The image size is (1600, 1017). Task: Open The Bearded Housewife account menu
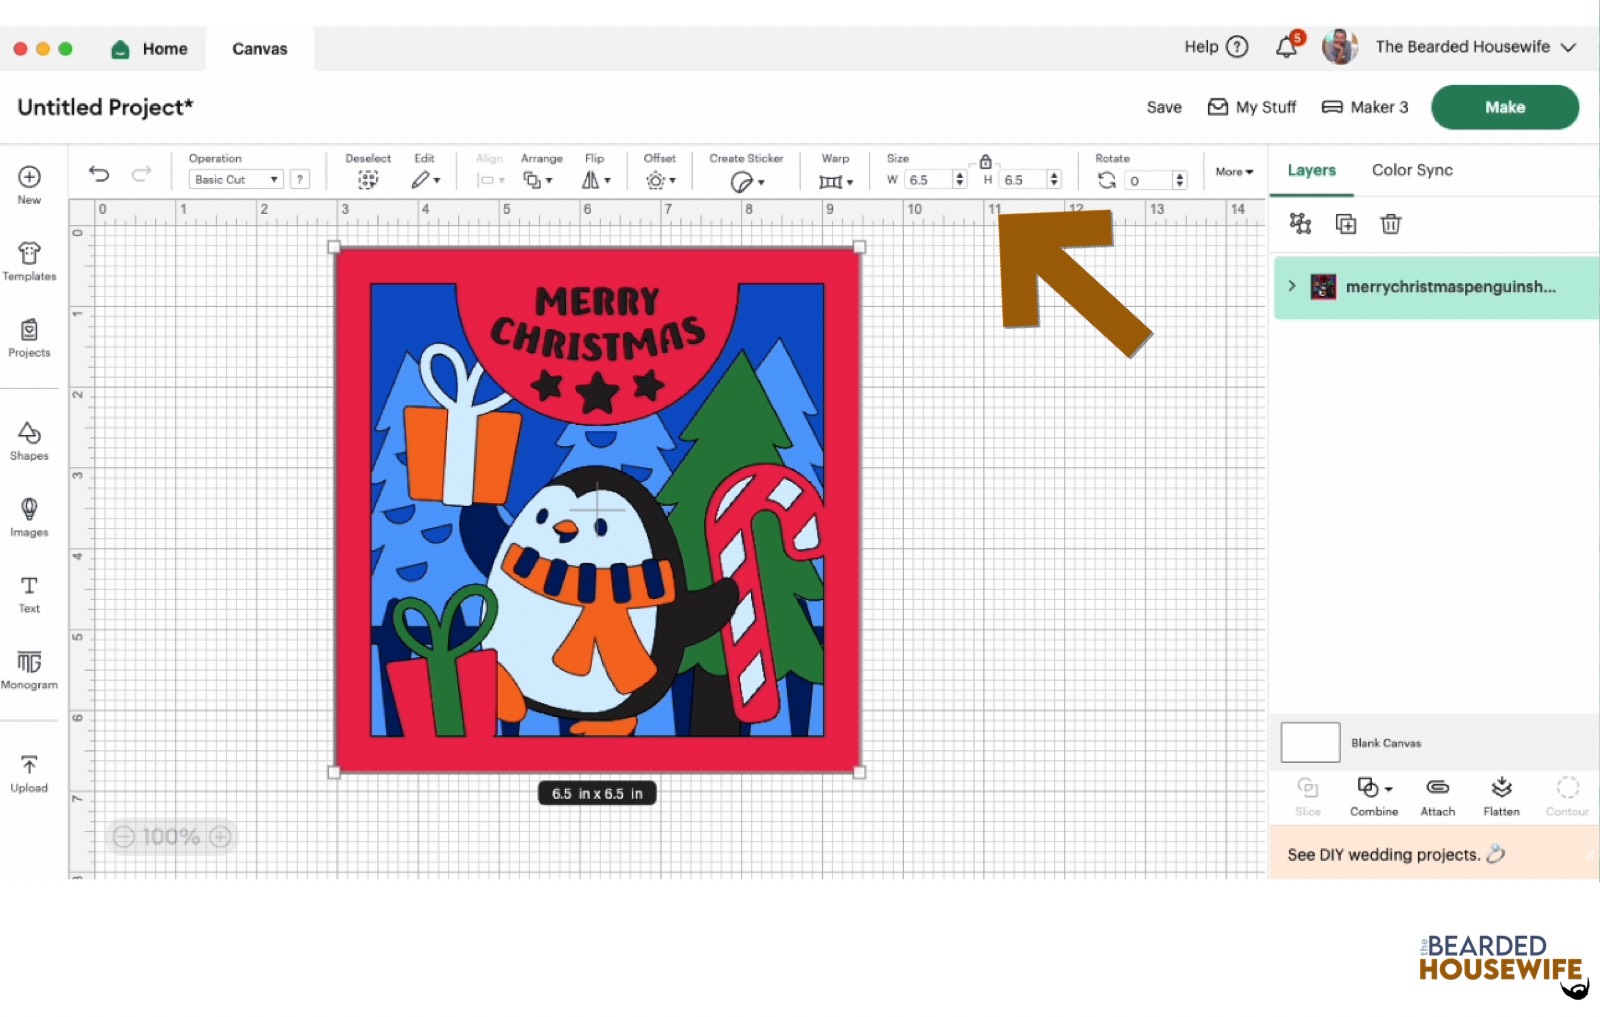click(x=1475, y=47)
